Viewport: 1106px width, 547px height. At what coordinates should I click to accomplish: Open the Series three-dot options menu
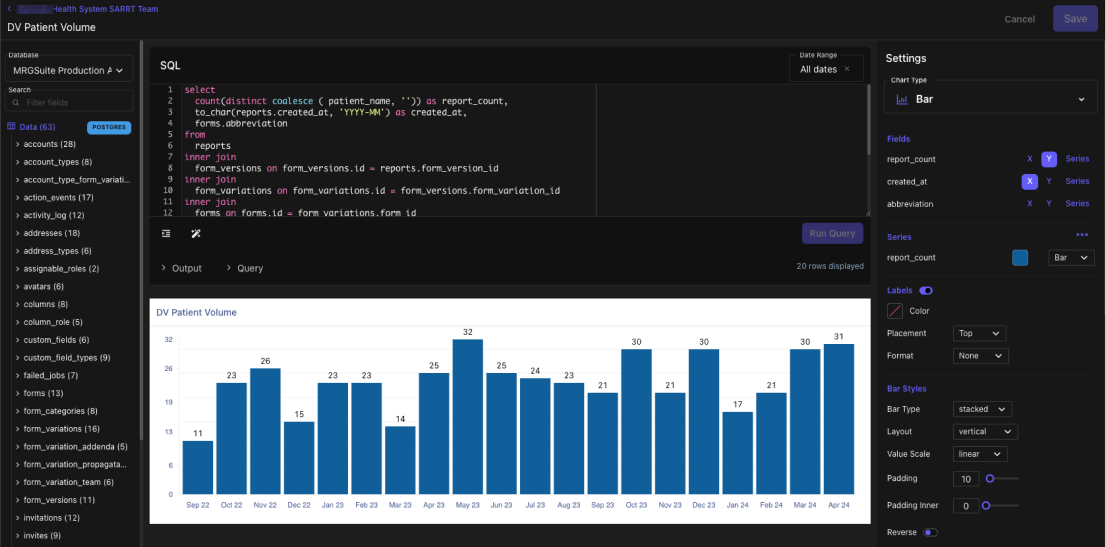click(x=1081, y=235)
